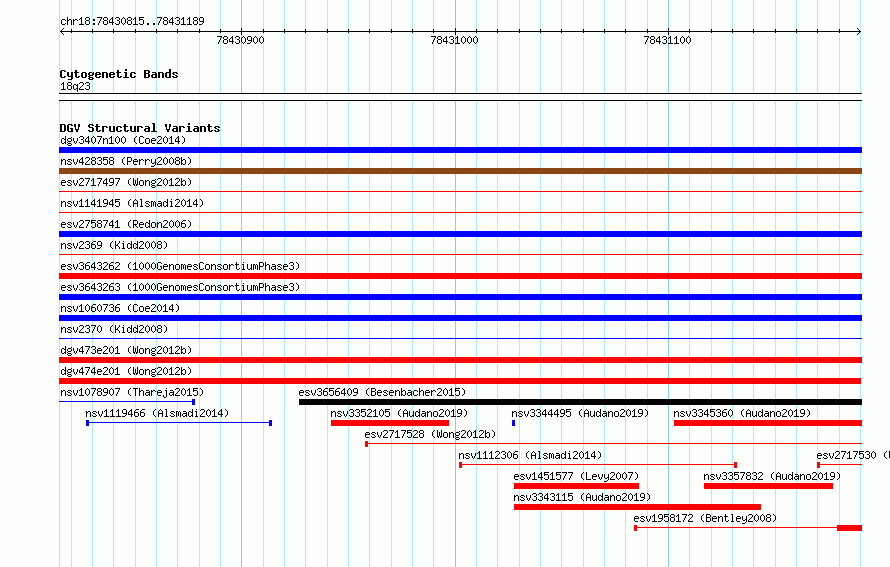
Task: Click the black esv3656409 bar
Action: [x=580, y=402]
